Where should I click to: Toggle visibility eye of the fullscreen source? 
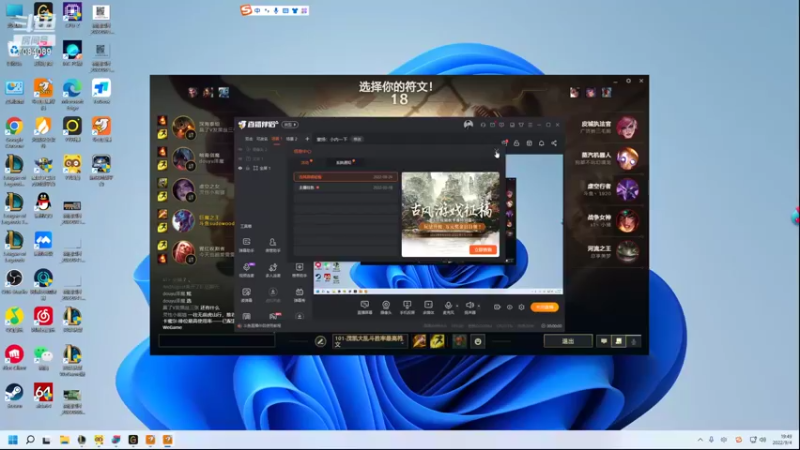pyautogui.click(x=240, y=168)
